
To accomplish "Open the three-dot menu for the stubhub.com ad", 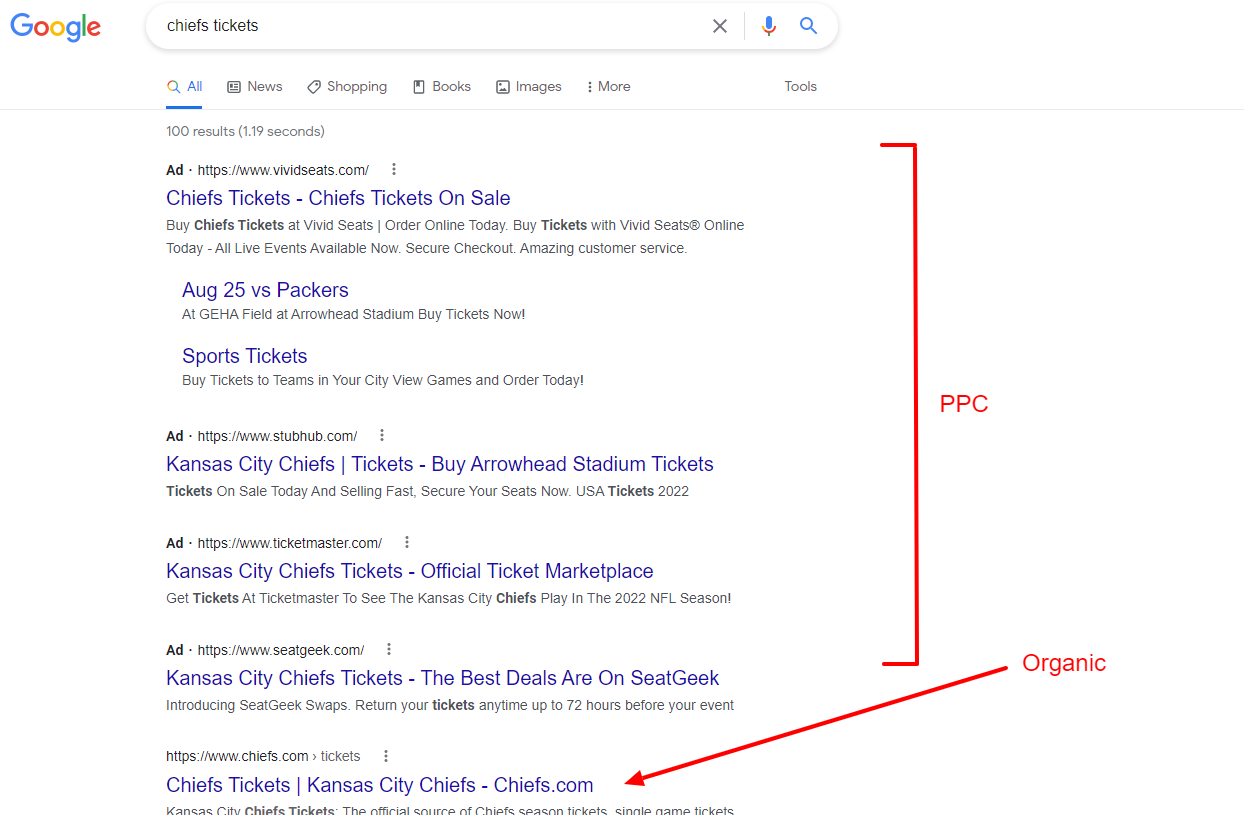I will [382, 435].
